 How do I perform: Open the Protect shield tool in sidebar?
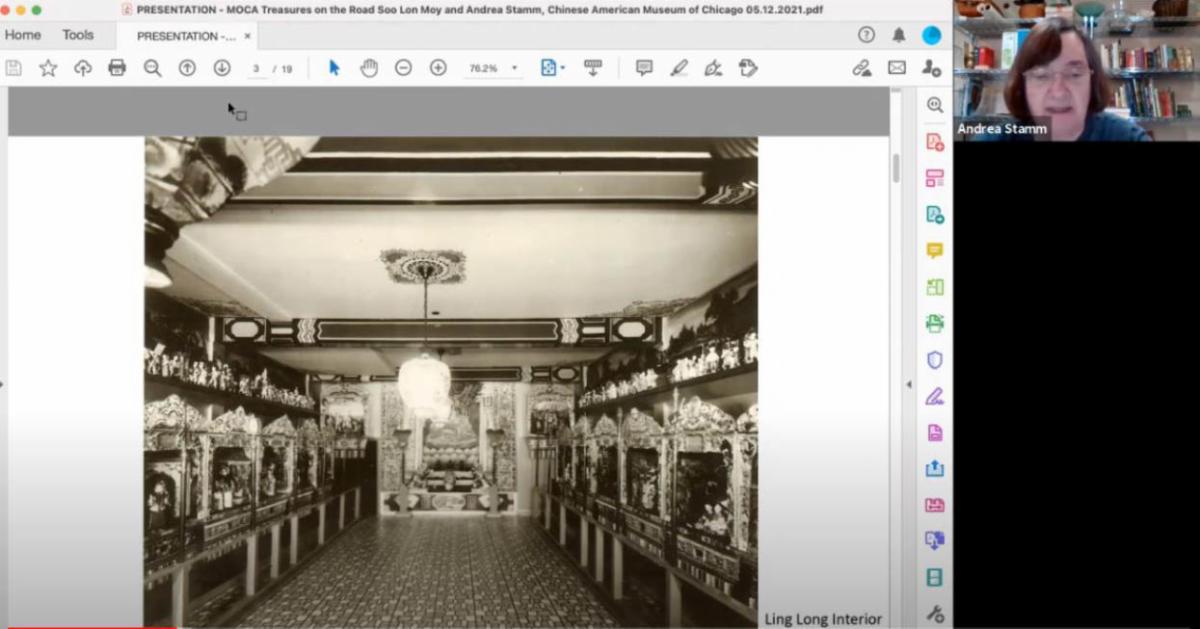tap(935, 360)
